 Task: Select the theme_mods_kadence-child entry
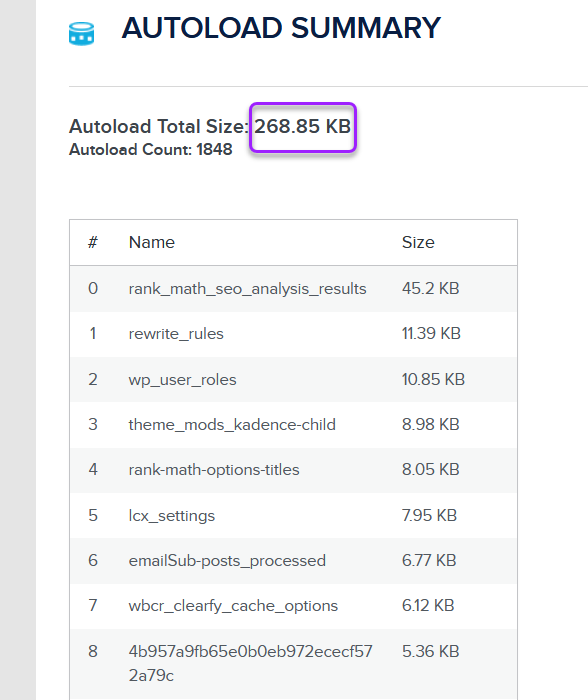click(x=232, y=425)
